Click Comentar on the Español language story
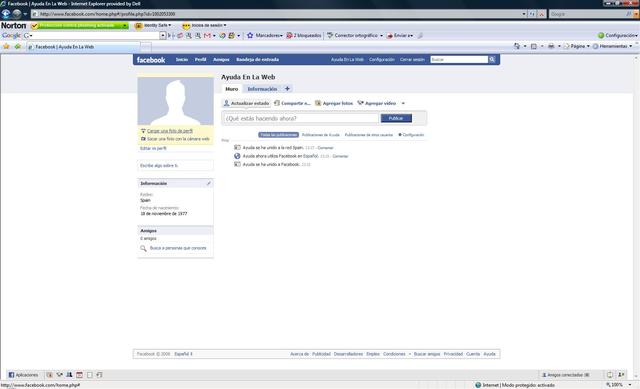Screen dimensions: 640x389 (x=340, y=156)
